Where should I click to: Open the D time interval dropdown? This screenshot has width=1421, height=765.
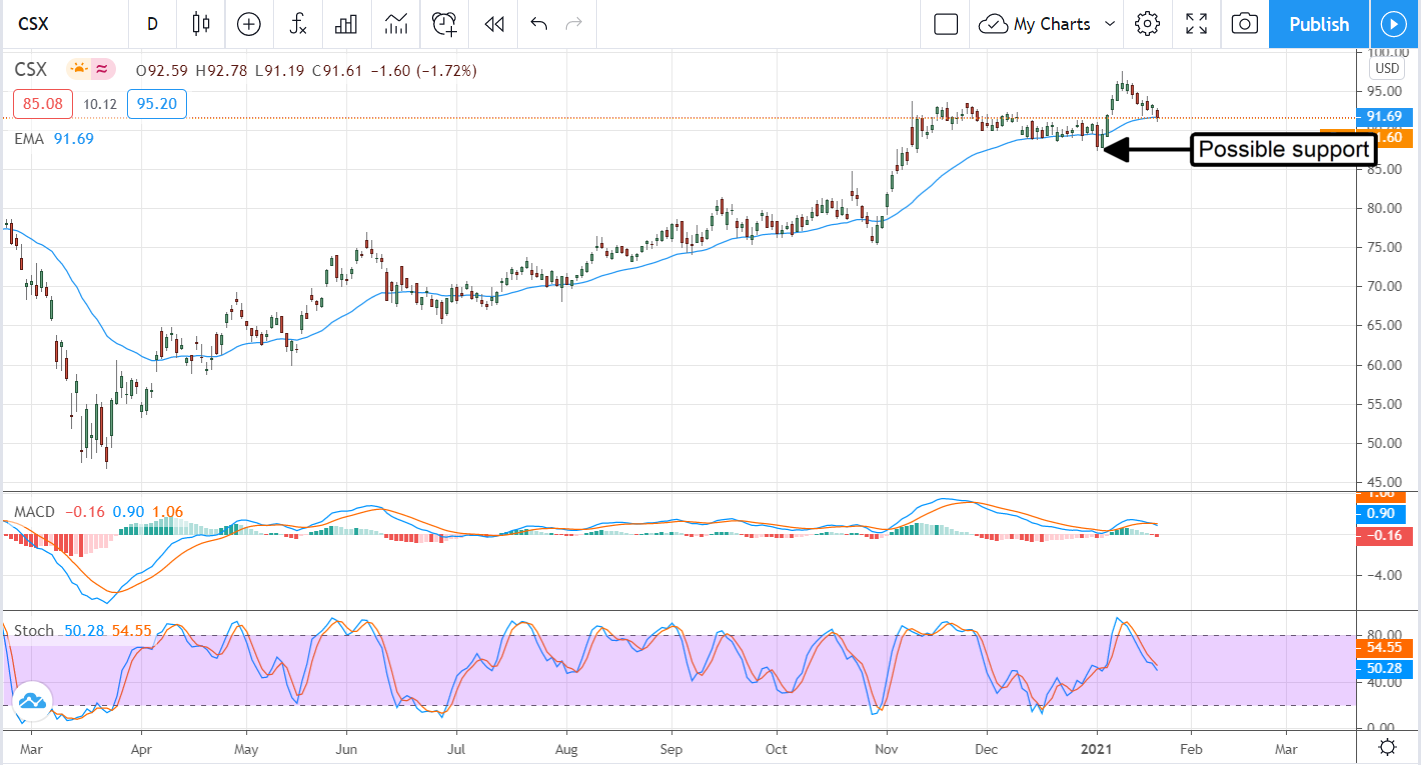pos(152,24)
